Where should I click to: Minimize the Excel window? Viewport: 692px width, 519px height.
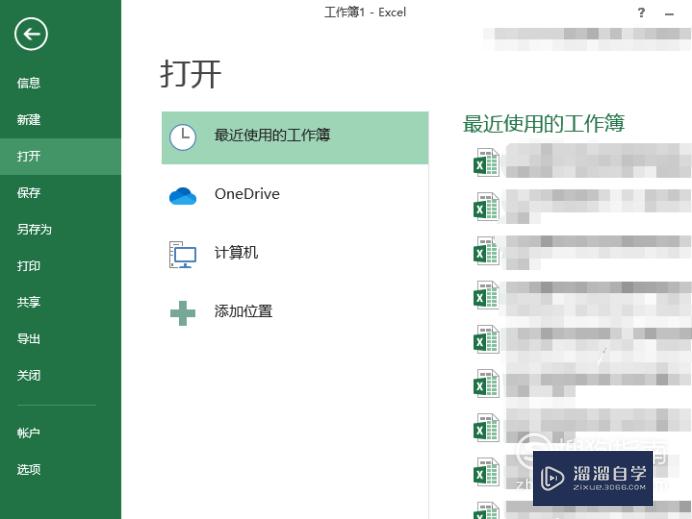click(x=669, y=15)
